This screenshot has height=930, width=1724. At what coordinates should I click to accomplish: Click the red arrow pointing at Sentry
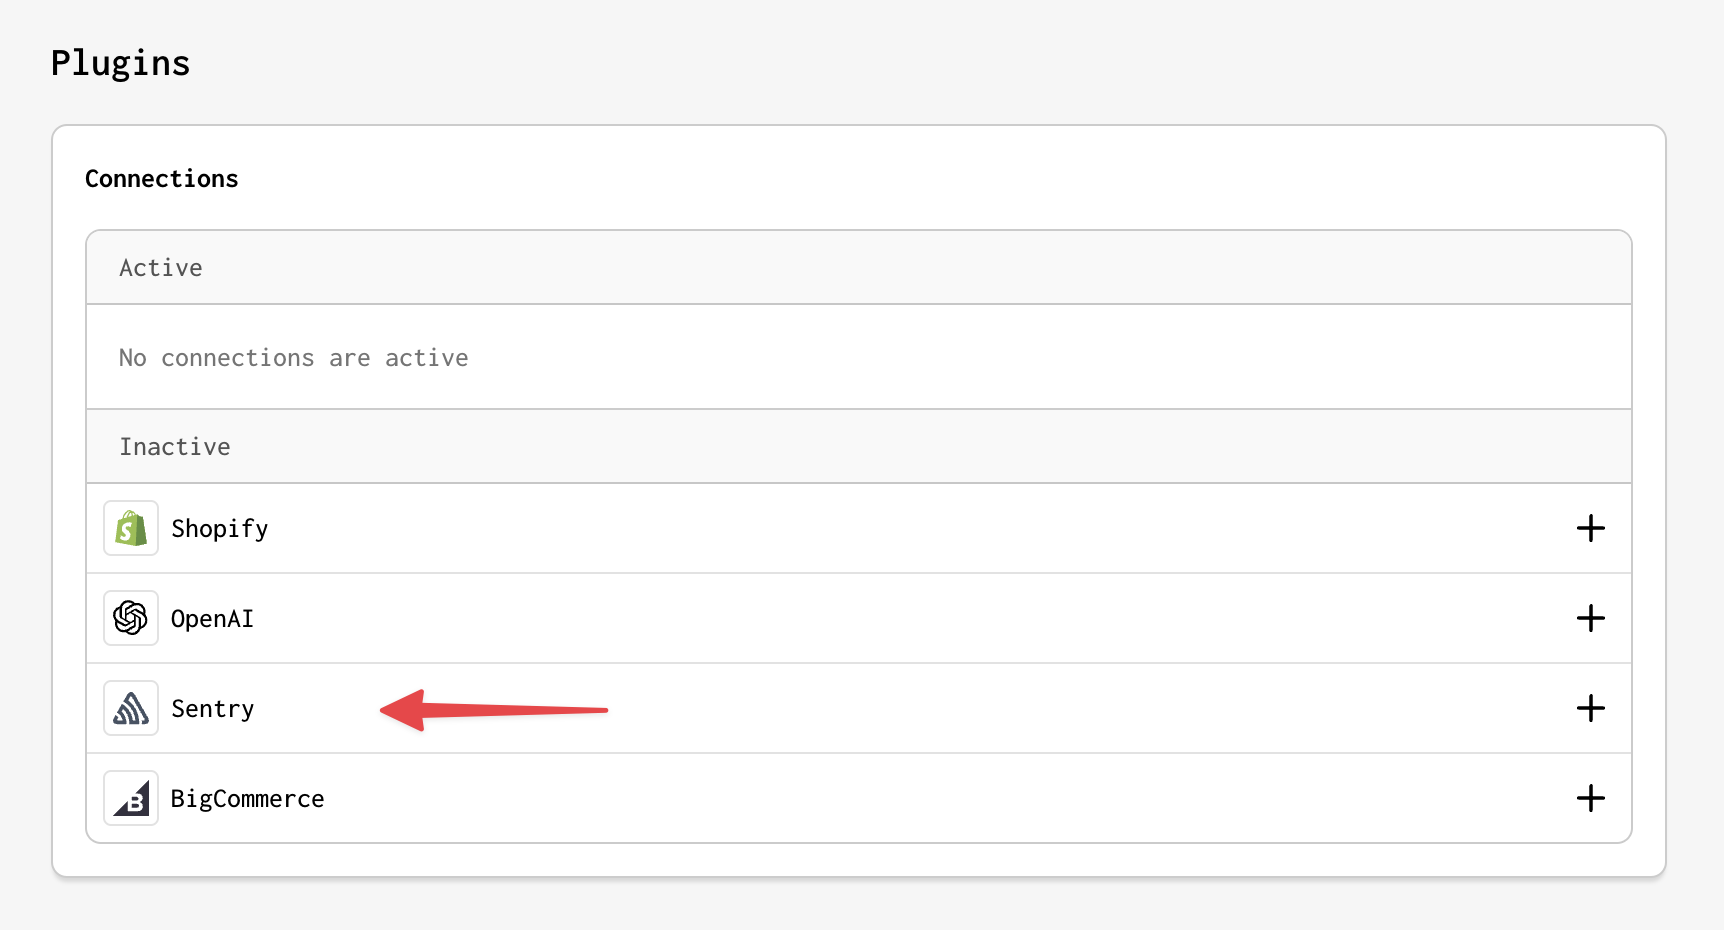click(494, 710)
